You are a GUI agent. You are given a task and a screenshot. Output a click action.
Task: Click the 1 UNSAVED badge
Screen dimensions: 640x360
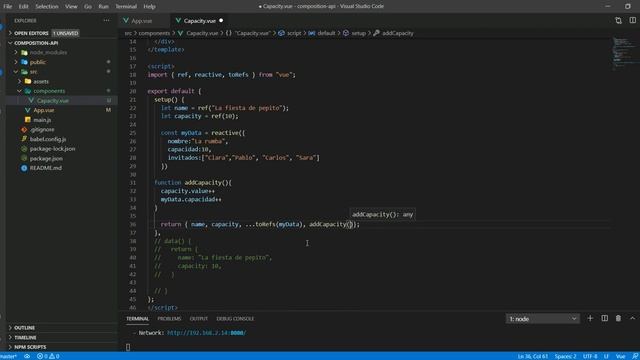pos(65,33)
